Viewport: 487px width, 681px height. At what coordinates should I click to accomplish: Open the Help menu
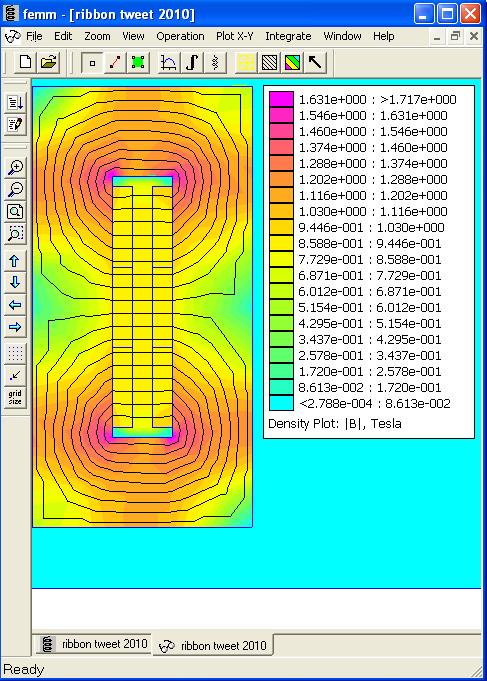(x=384, y=36)
